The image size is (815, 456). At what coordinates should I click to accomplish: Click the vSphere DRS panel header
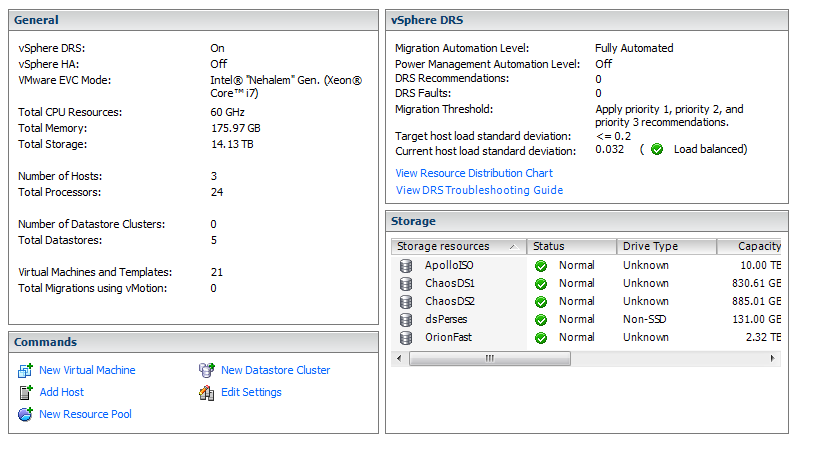[x=587, y=20]
